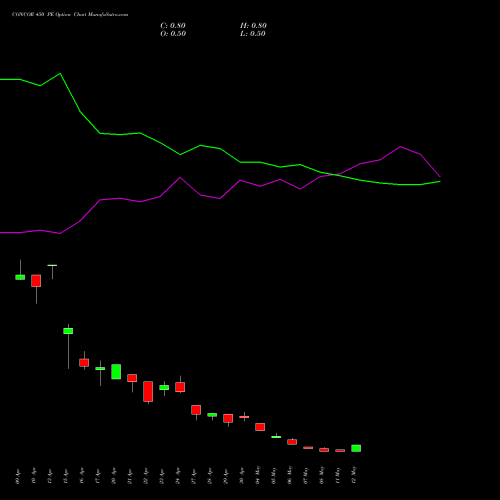Image resolution: width=500 pixels, height=500 pixels.
Task: Select the 12 May date label
Action: (x=354, y=475)
